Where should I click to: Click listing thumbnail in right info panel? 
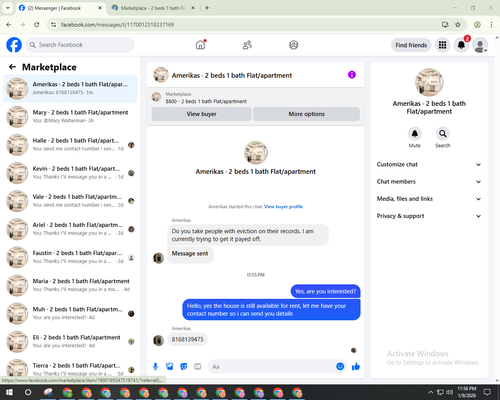click(x=429, y=82)
